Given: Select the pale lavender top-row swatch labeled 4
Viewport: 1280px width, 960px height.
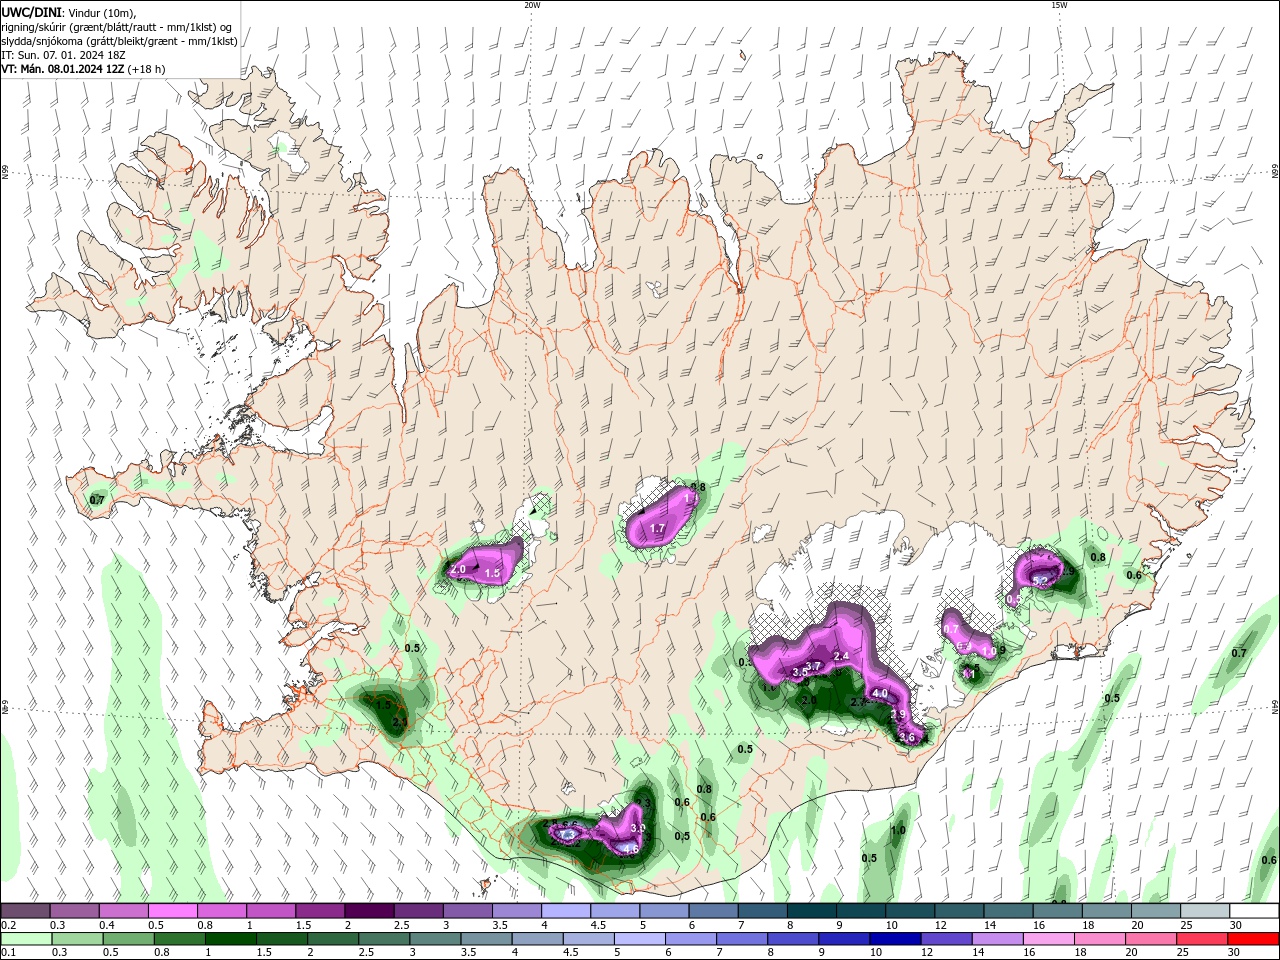Looking at the screenshot, I should point(565,911).
